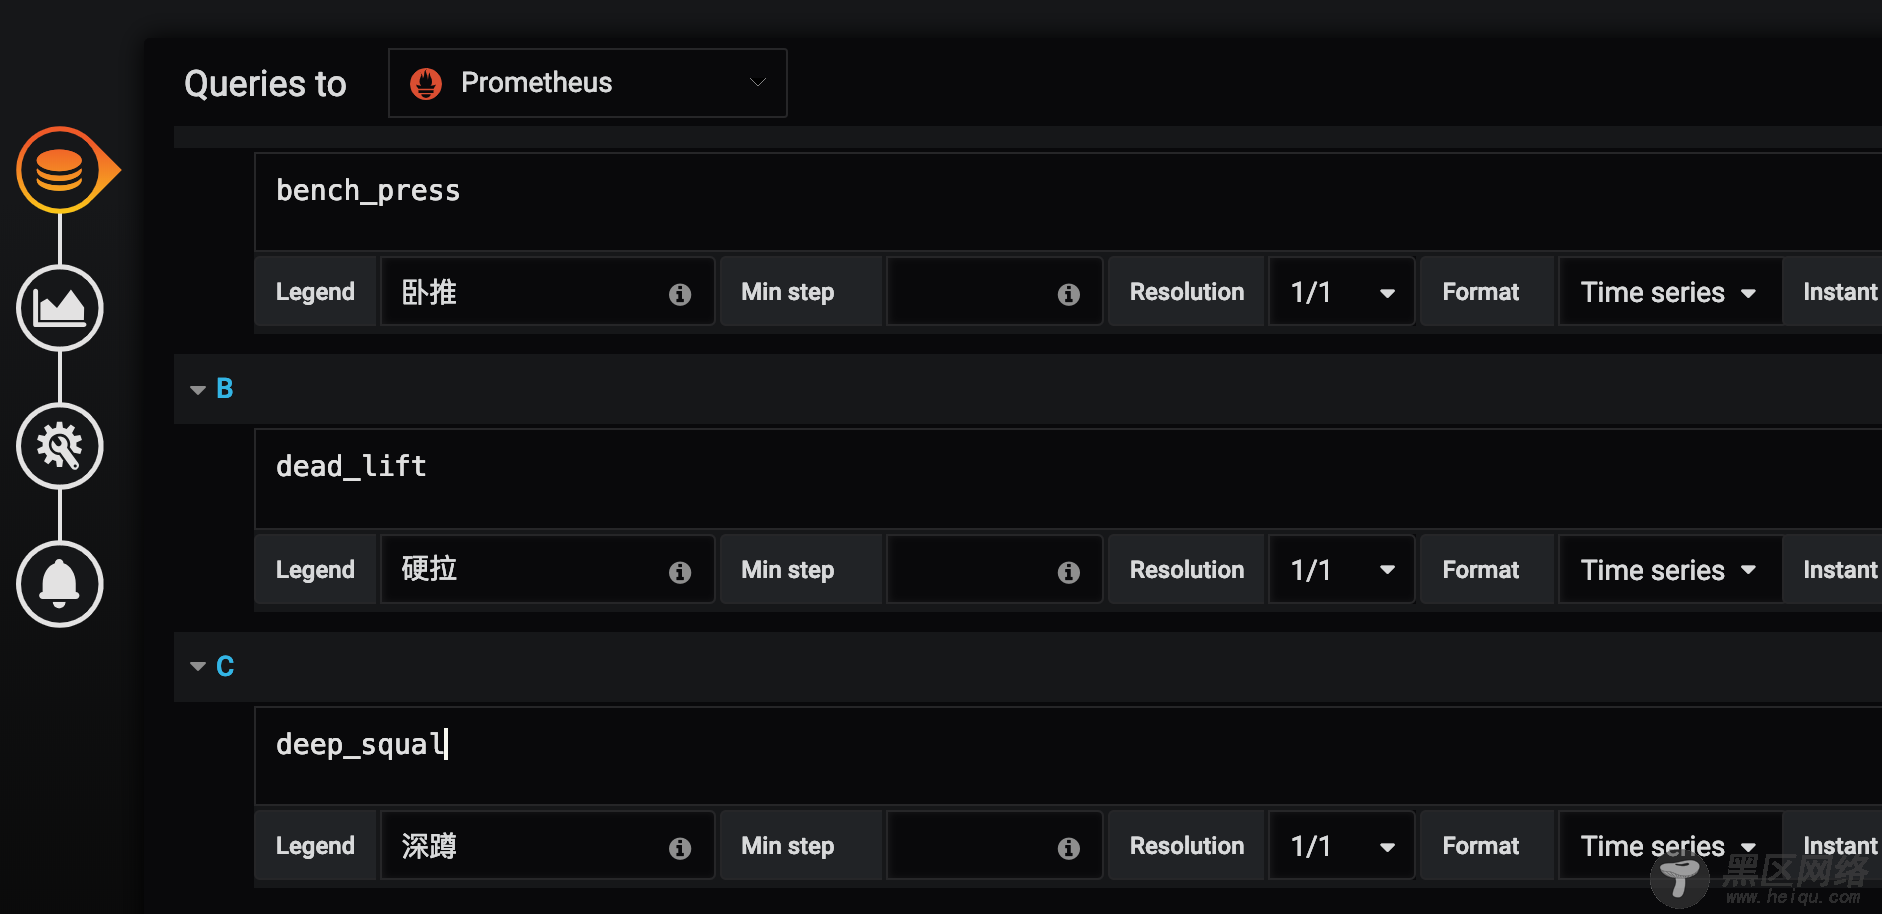1882x914 pixels.
Task: Open the General settings gear-wrench icon
Action: pyautogui.click(x=60, y=446)
